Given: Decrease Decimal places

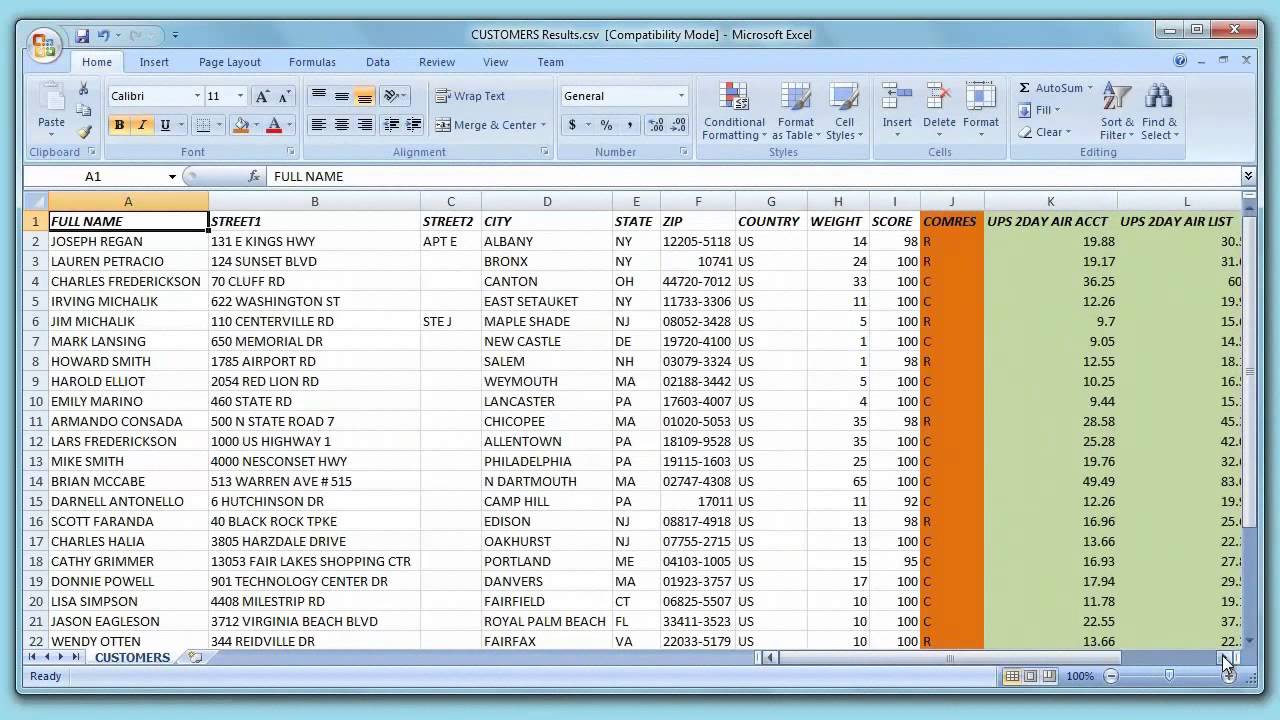Looking at the screenshot, I should point(678,125).
